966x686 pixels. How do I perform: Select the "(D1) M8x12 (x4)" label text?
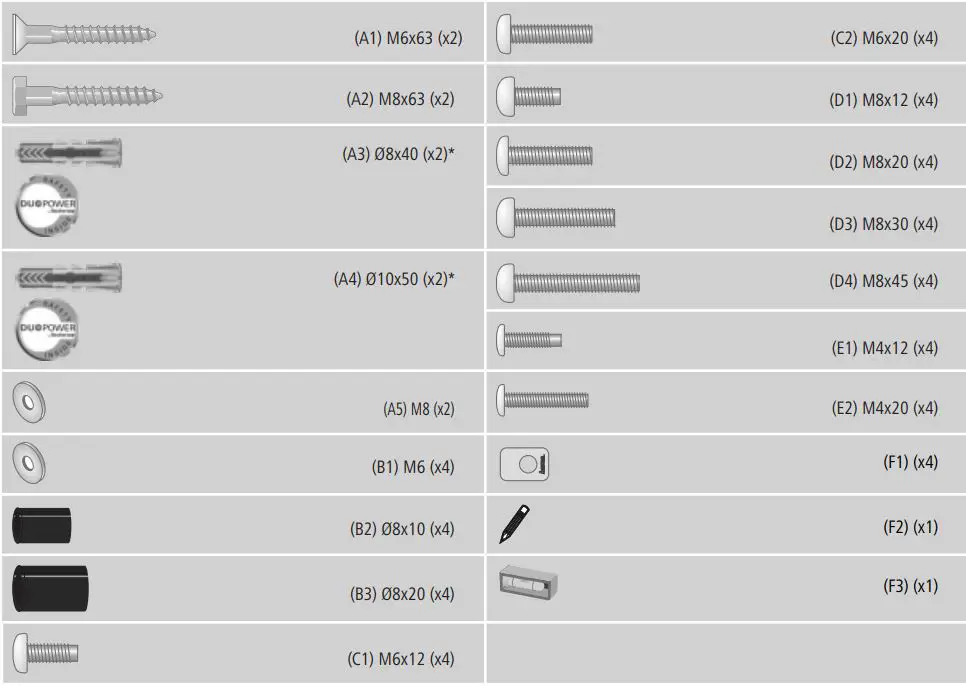coord(884,100)
